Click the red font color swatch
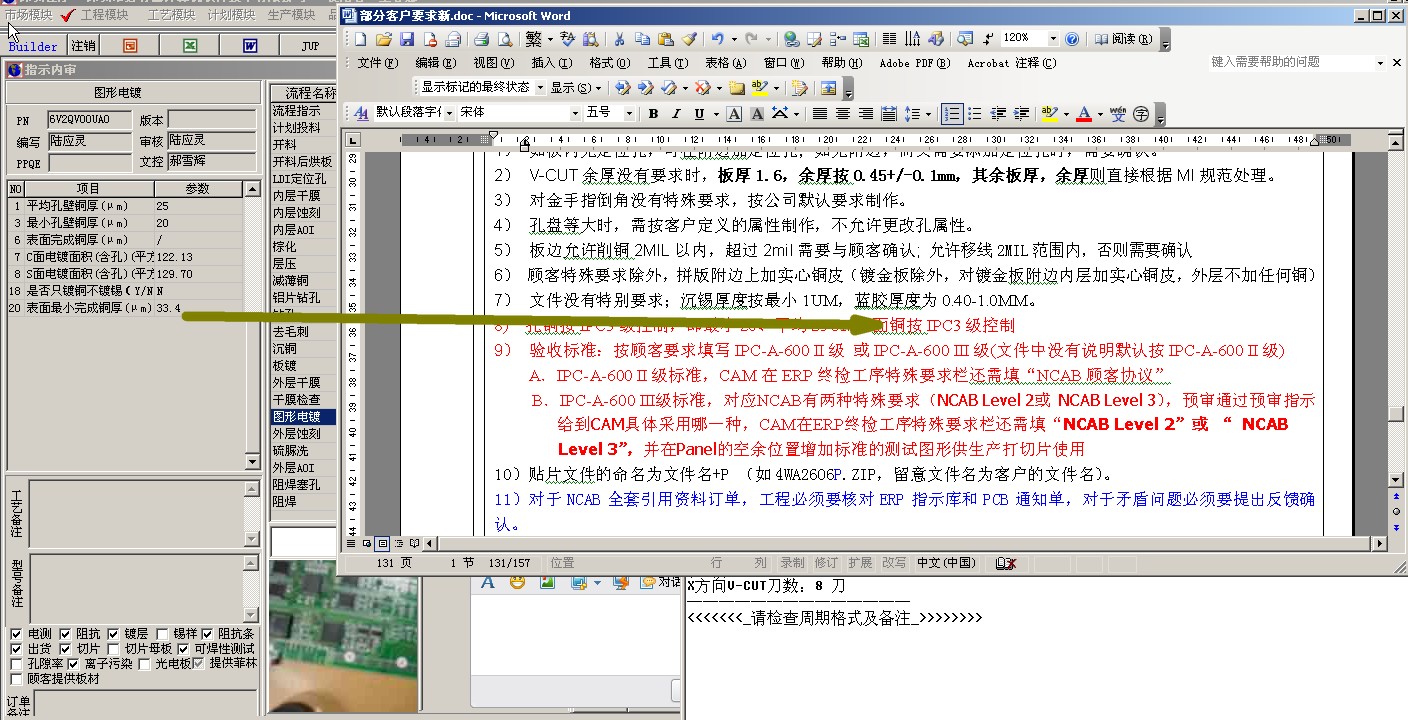This screenshot has width=1408, height=720. click(x=1084, y=114)
